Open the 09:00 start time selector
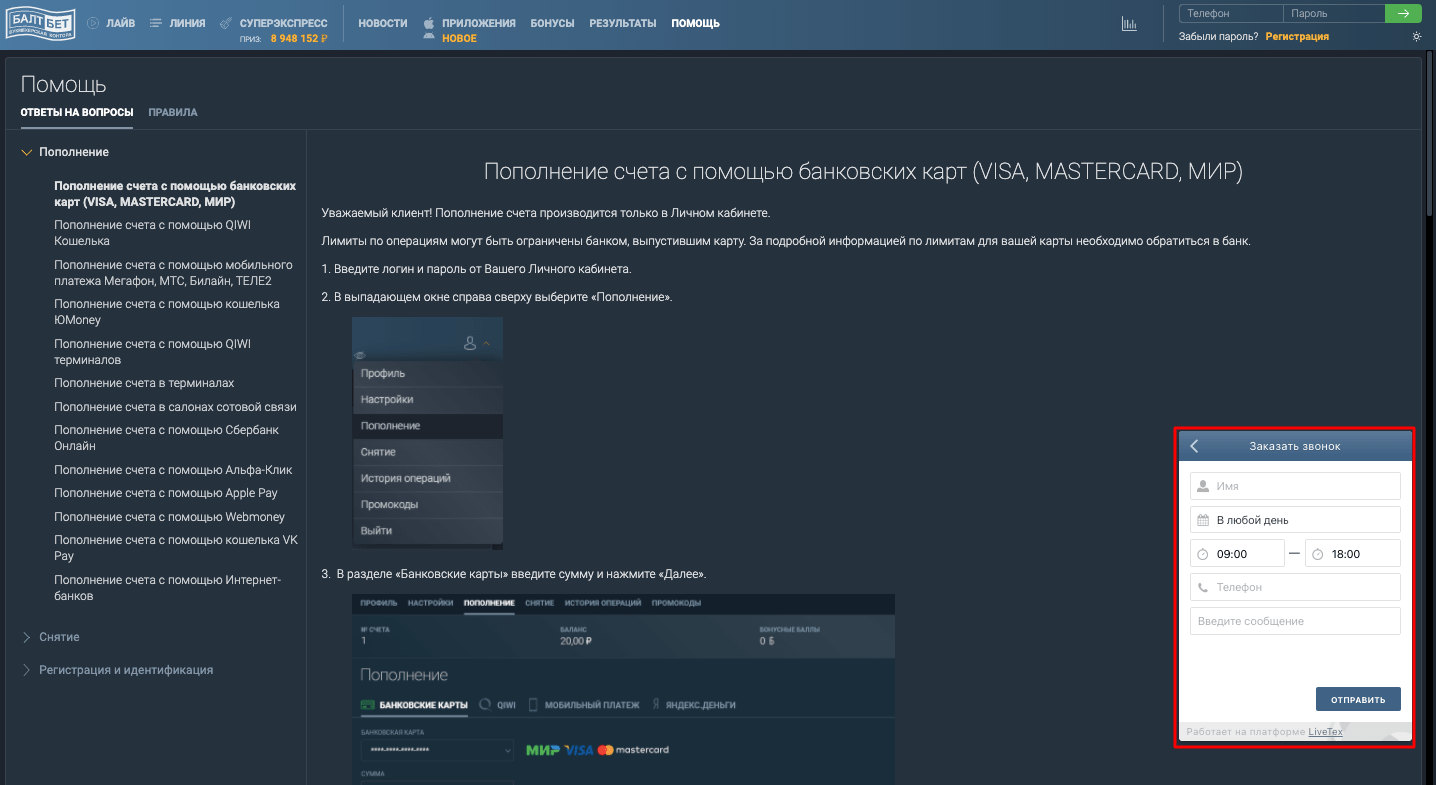Image resolution: width=1436 pixels, height=785 pixels. point(1237,553)
